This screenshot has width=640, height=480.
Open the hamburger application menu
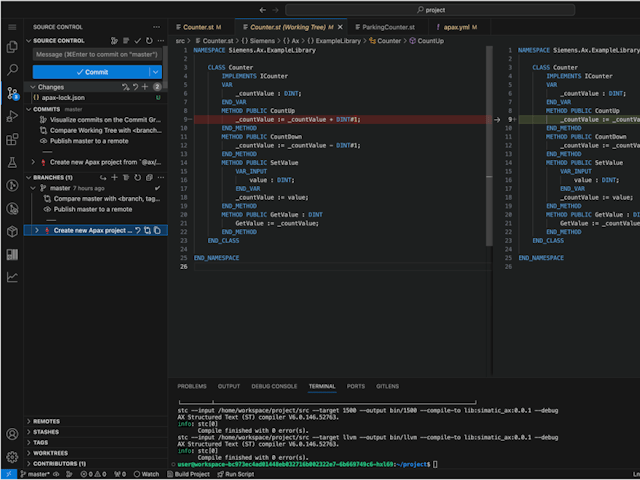pos(12,27)
